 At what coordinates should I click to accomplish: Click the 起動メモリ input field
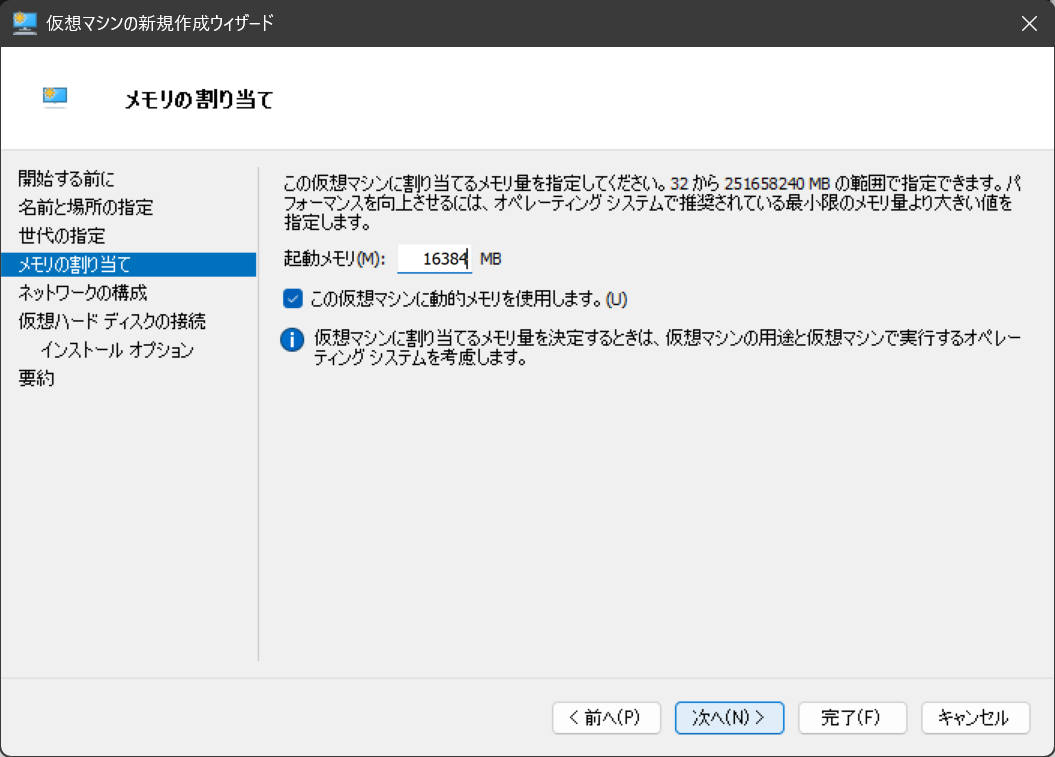pos(434,259)
